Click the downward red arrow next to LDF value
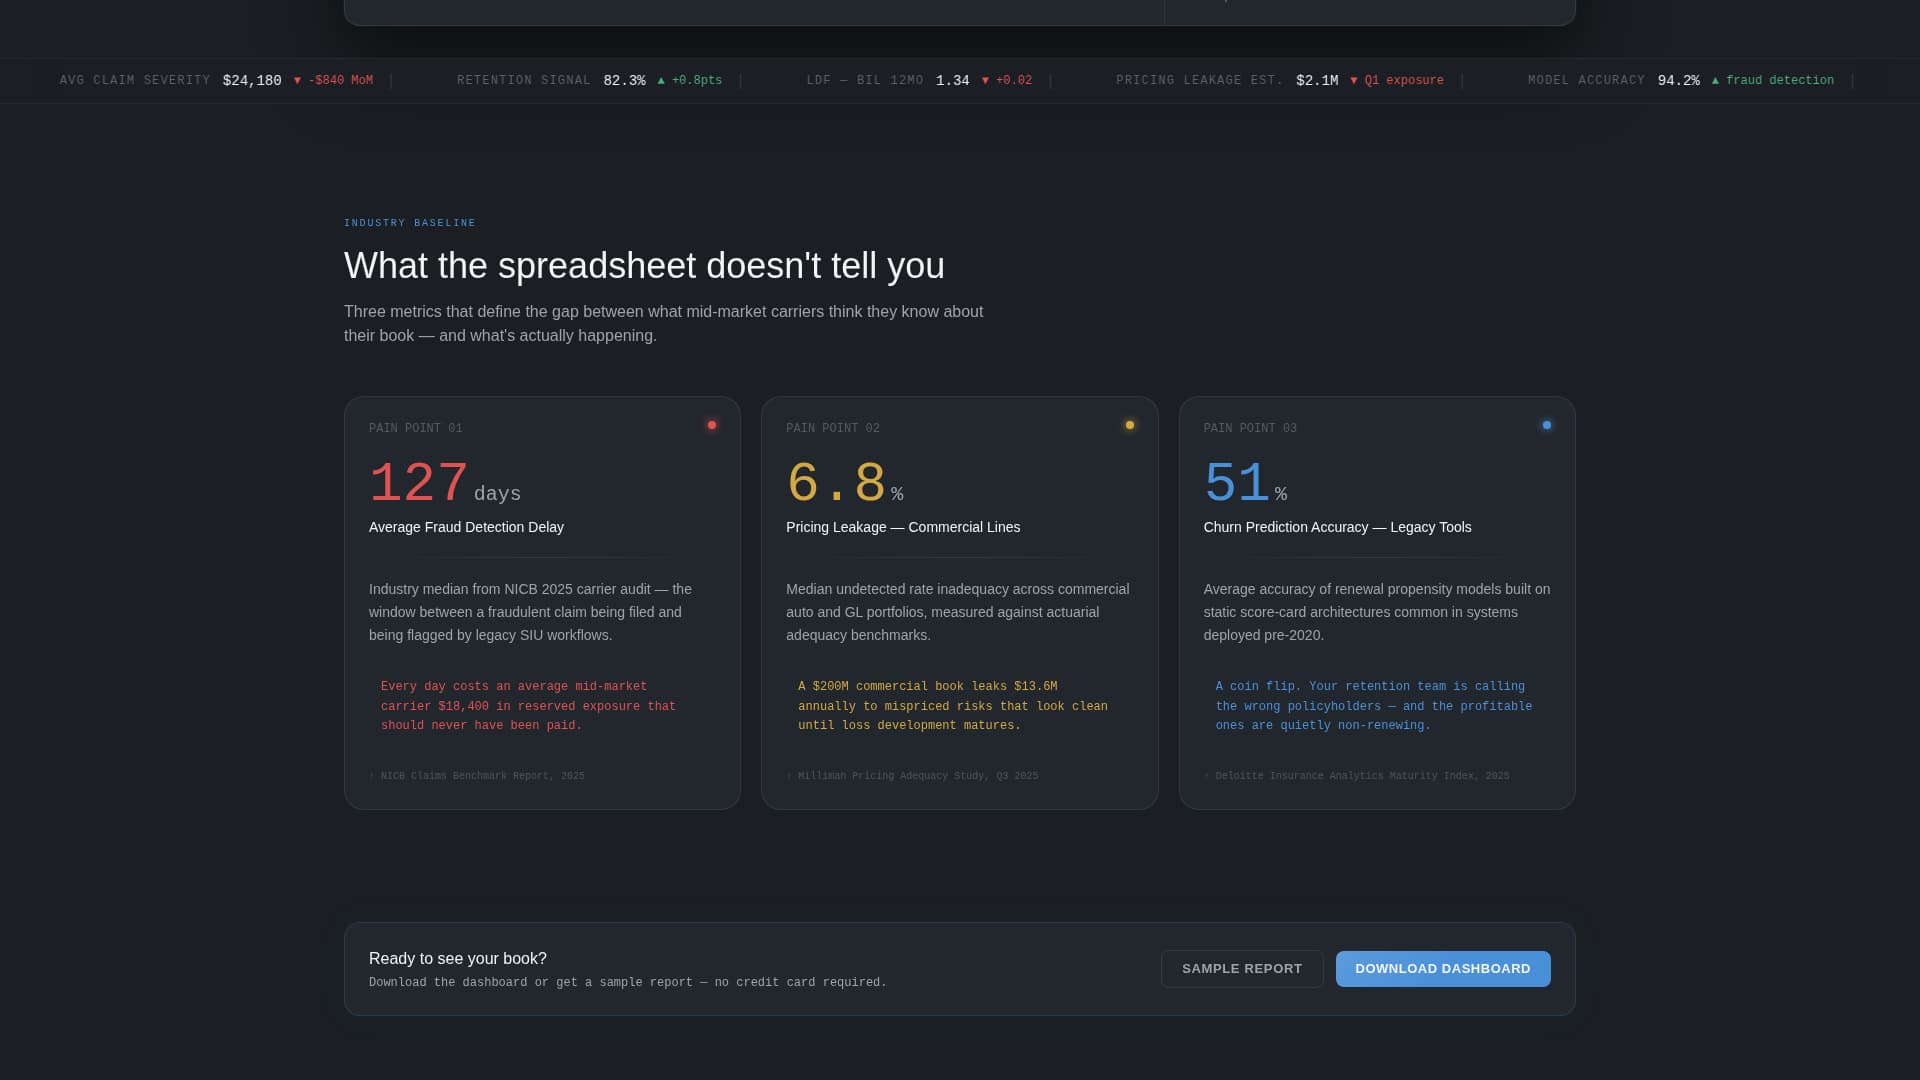The width and height of the screenshot is (1920, 1080). [986, 80]
